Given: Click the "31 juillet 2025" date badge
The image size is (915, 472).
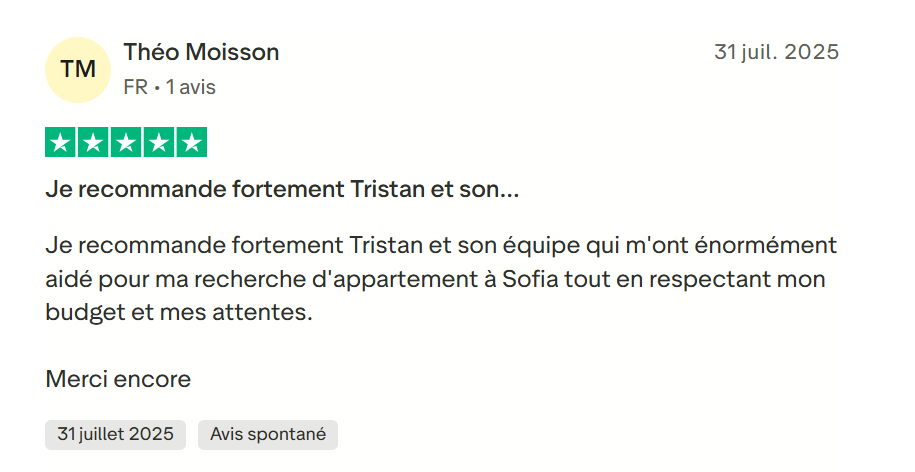Looking at the screenshot, I should [x=115, y=434].
